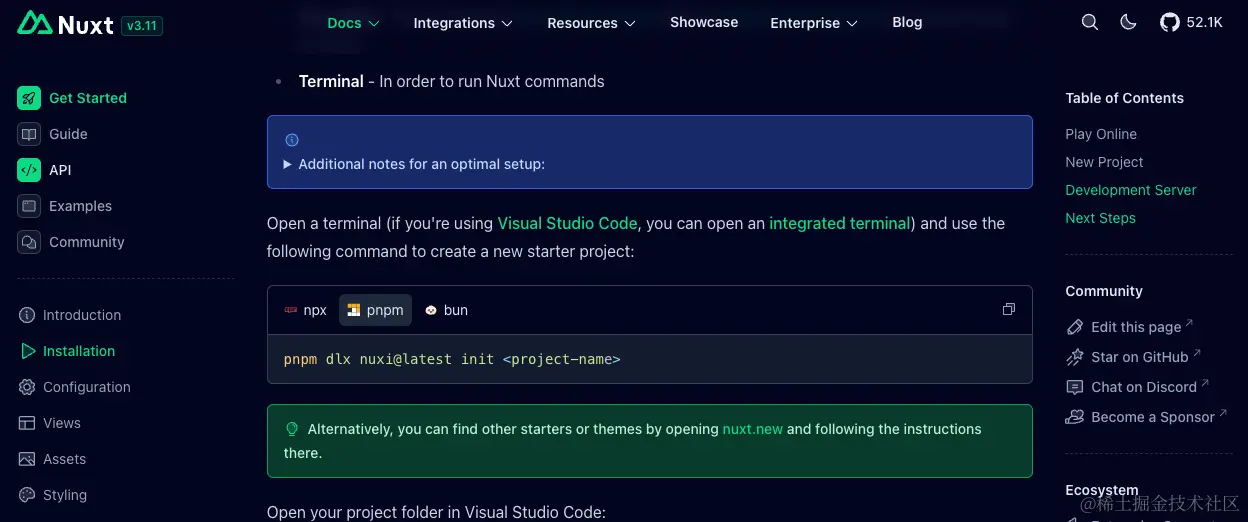Click the Guide book icon
This screenshot has height=522, width=1248.
[29, 134]
